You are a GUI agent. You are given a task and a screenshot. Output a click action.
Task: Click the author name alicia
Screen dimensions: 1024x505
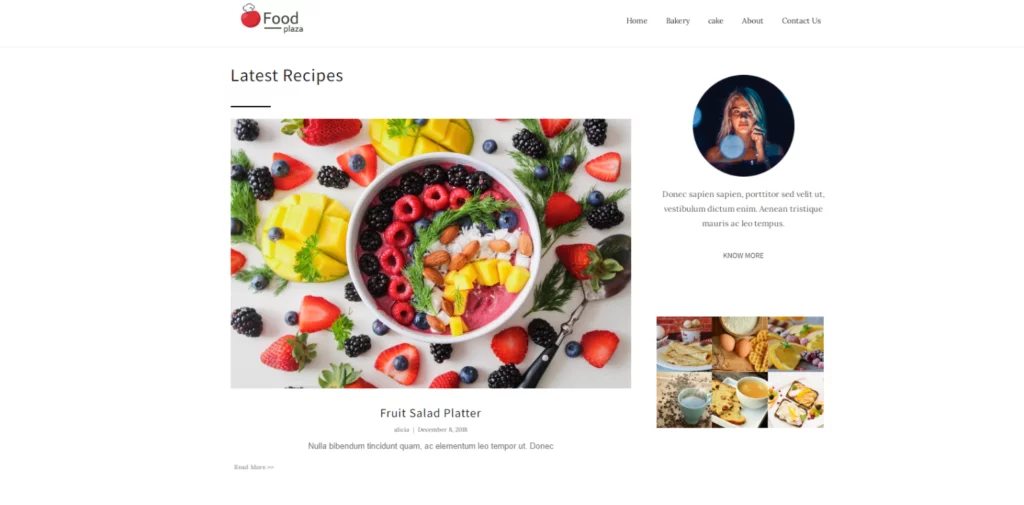402,430
